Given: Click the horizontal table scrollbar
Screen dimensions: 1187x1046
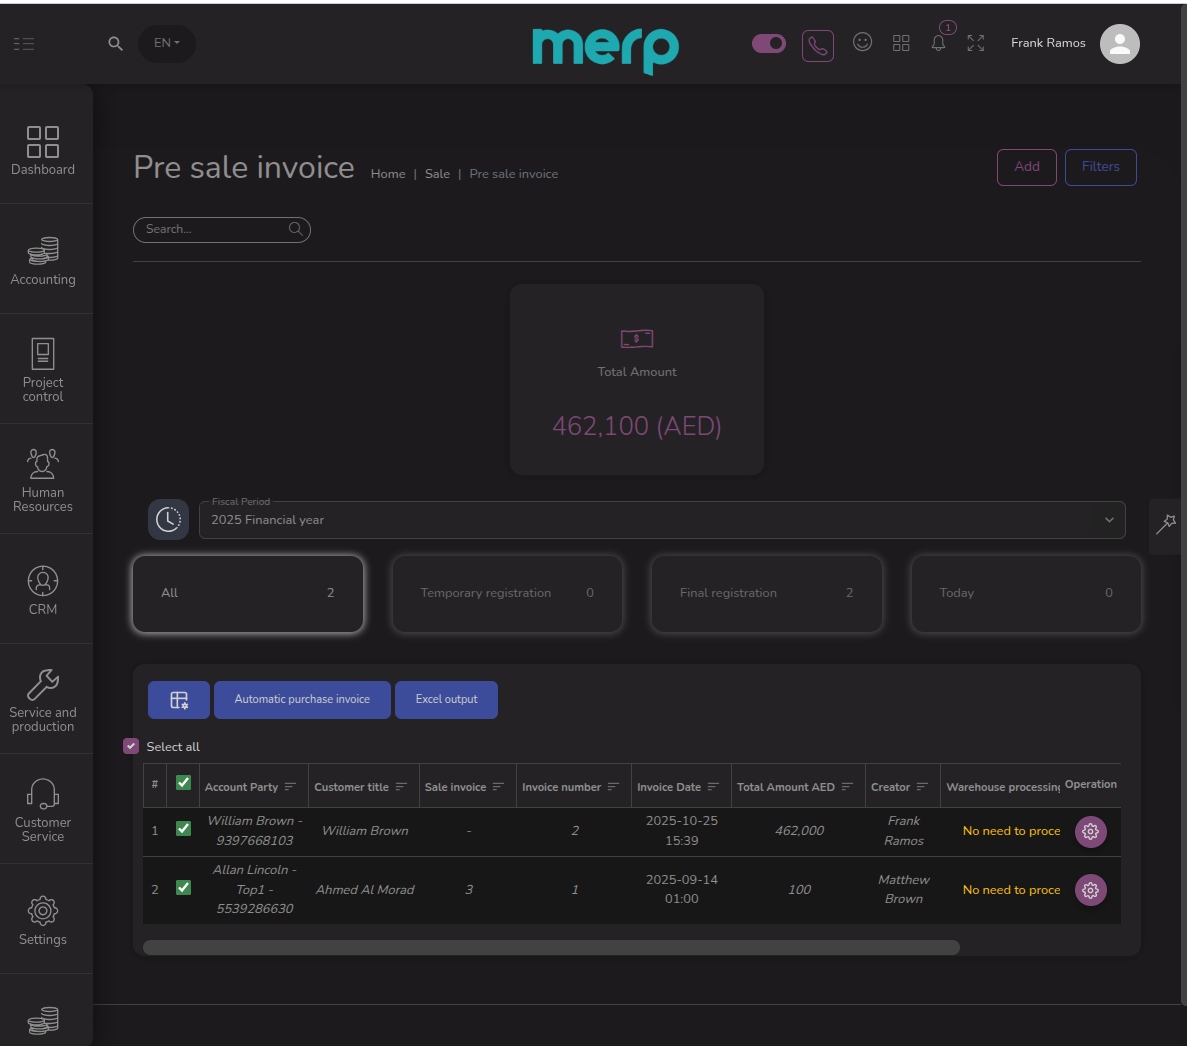Looking at the screenshot, I should coord(551,947).
